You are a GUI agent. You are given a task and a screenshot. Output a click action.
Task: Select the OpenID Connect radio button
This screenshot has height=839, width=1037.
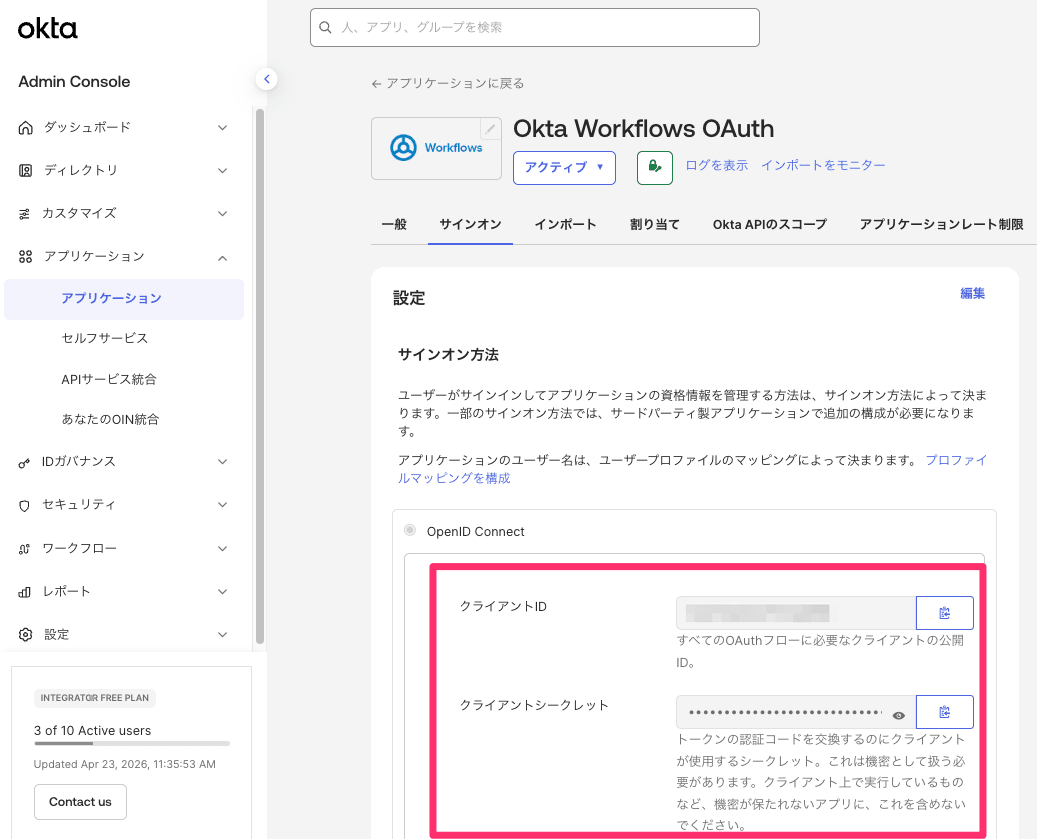click(410, 530)
